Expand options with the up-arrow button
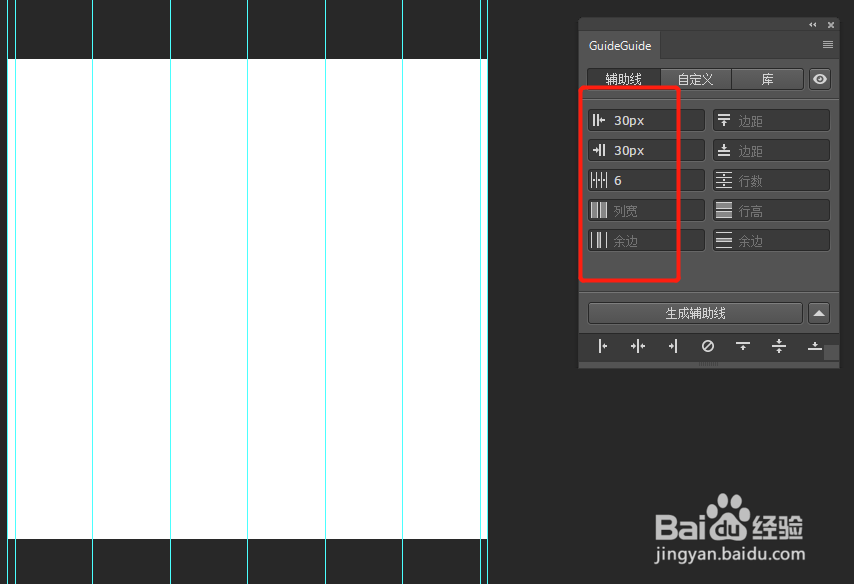 (x=819, y=313)
